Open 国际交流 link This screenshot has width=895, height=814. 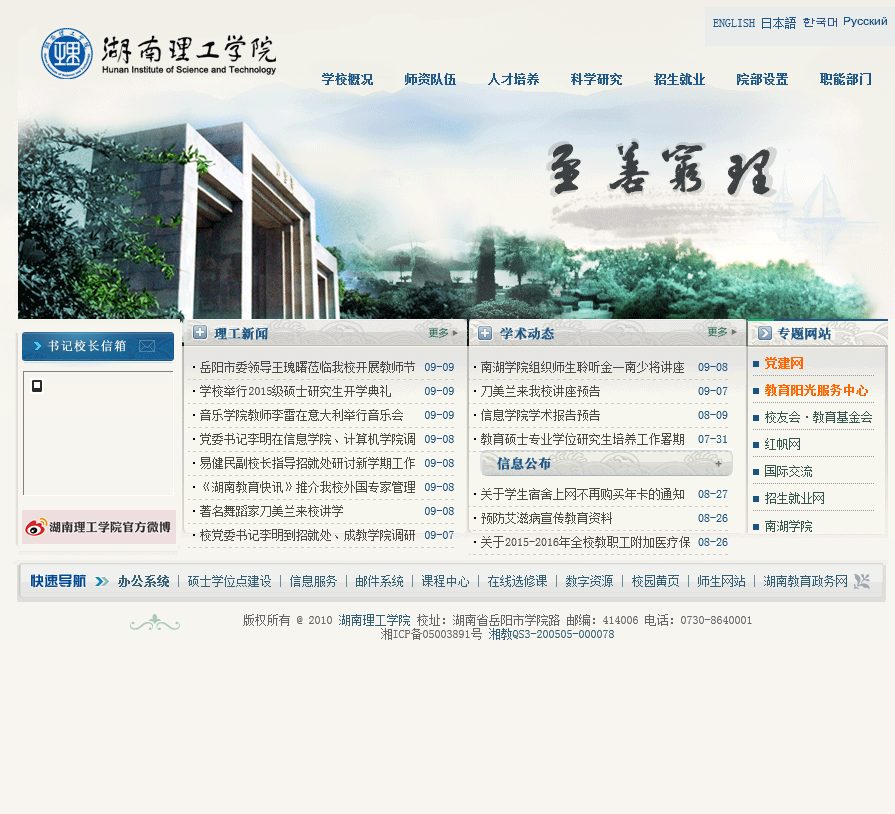point(788,472)
